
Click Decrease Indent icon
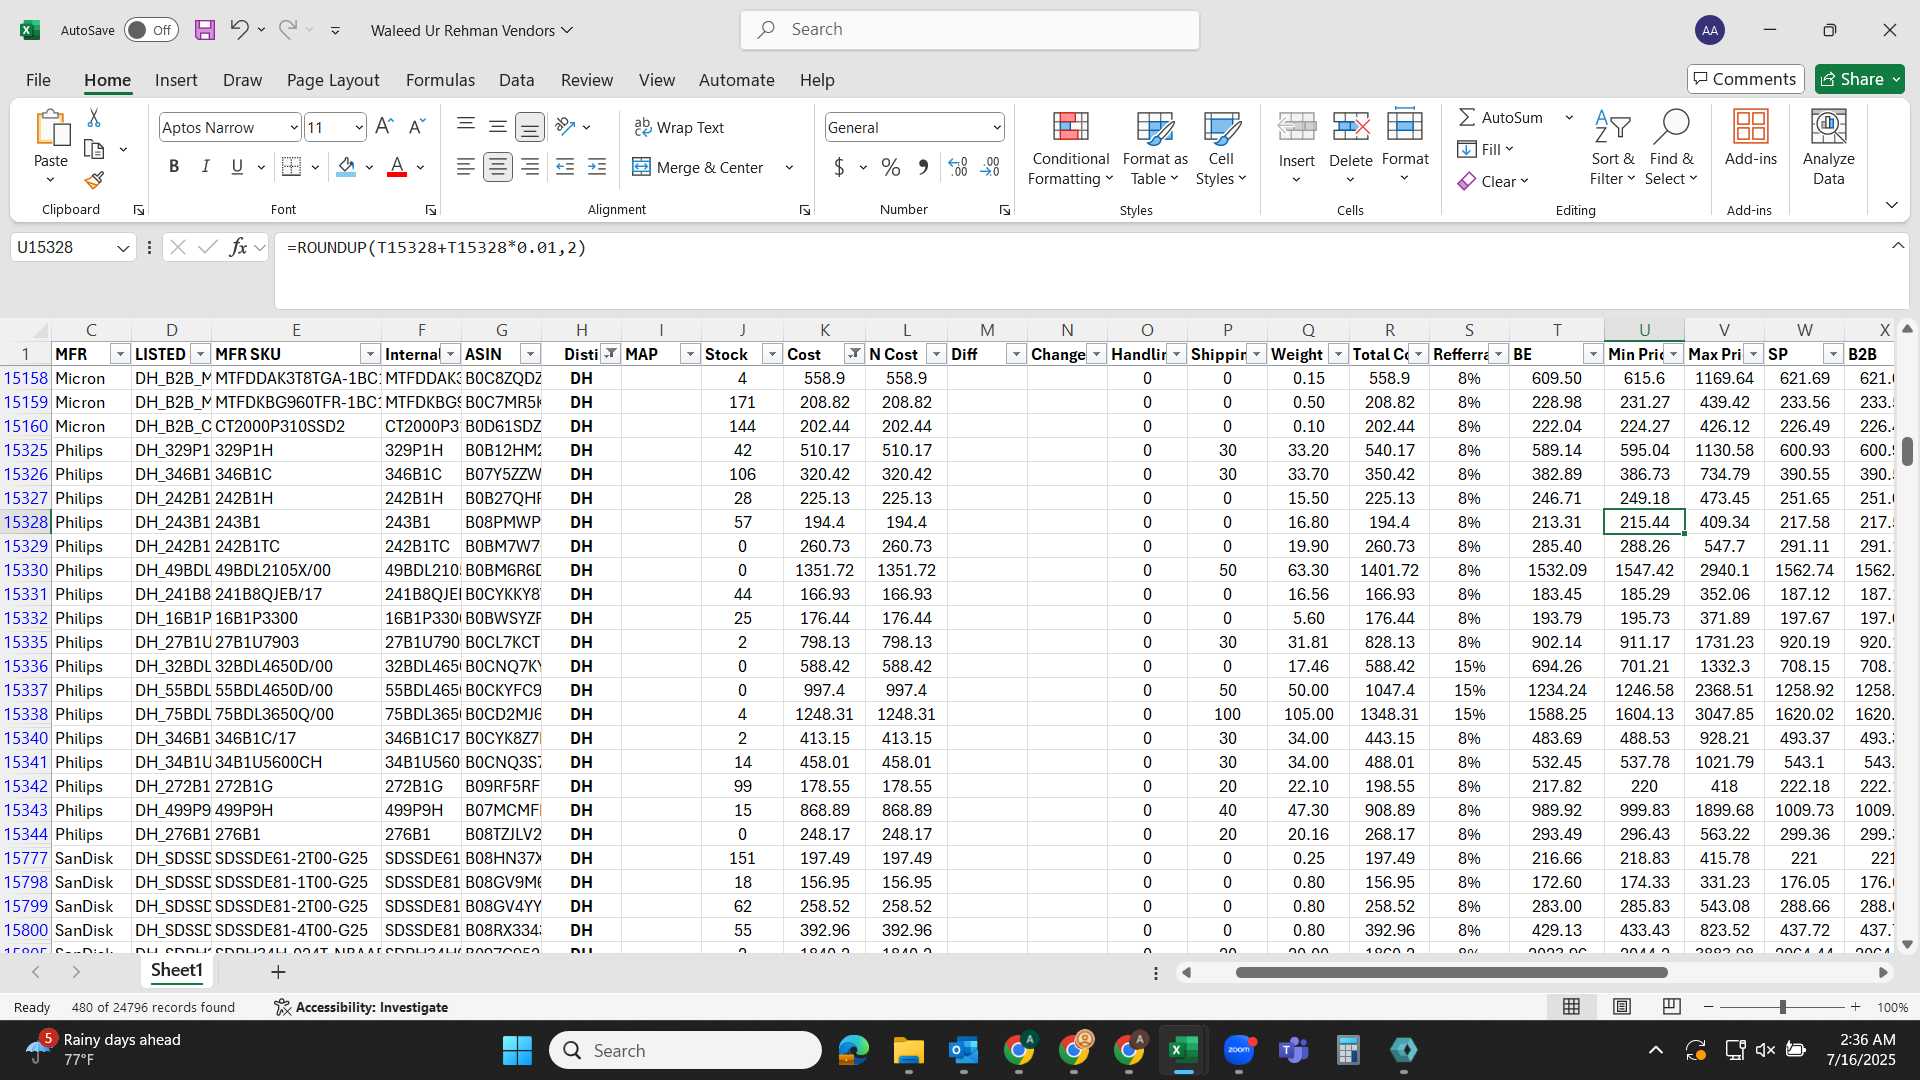pos(564,167)
